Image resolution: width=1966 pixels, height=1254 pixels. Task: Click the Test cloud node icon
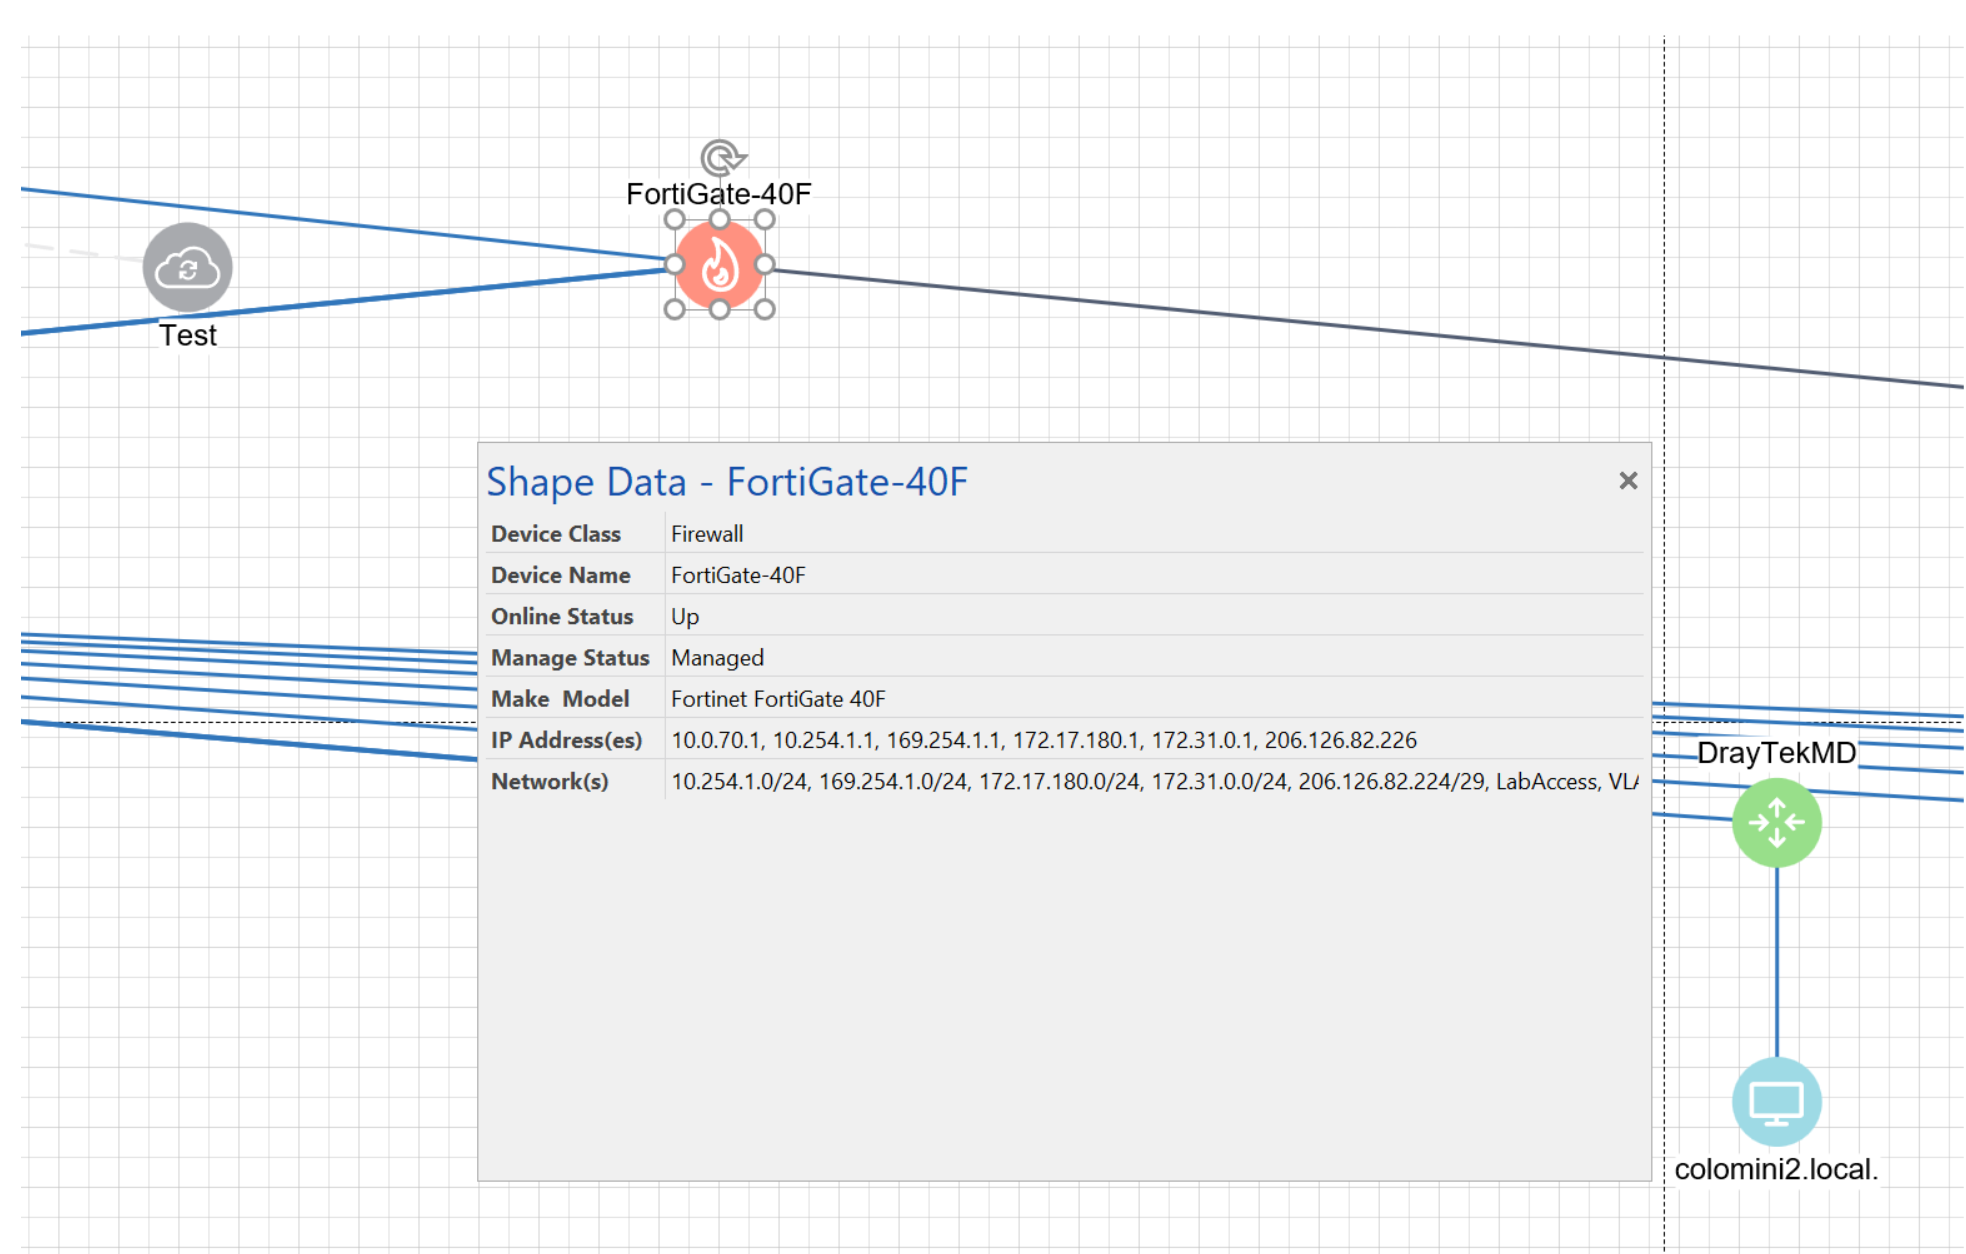point(188,267)
